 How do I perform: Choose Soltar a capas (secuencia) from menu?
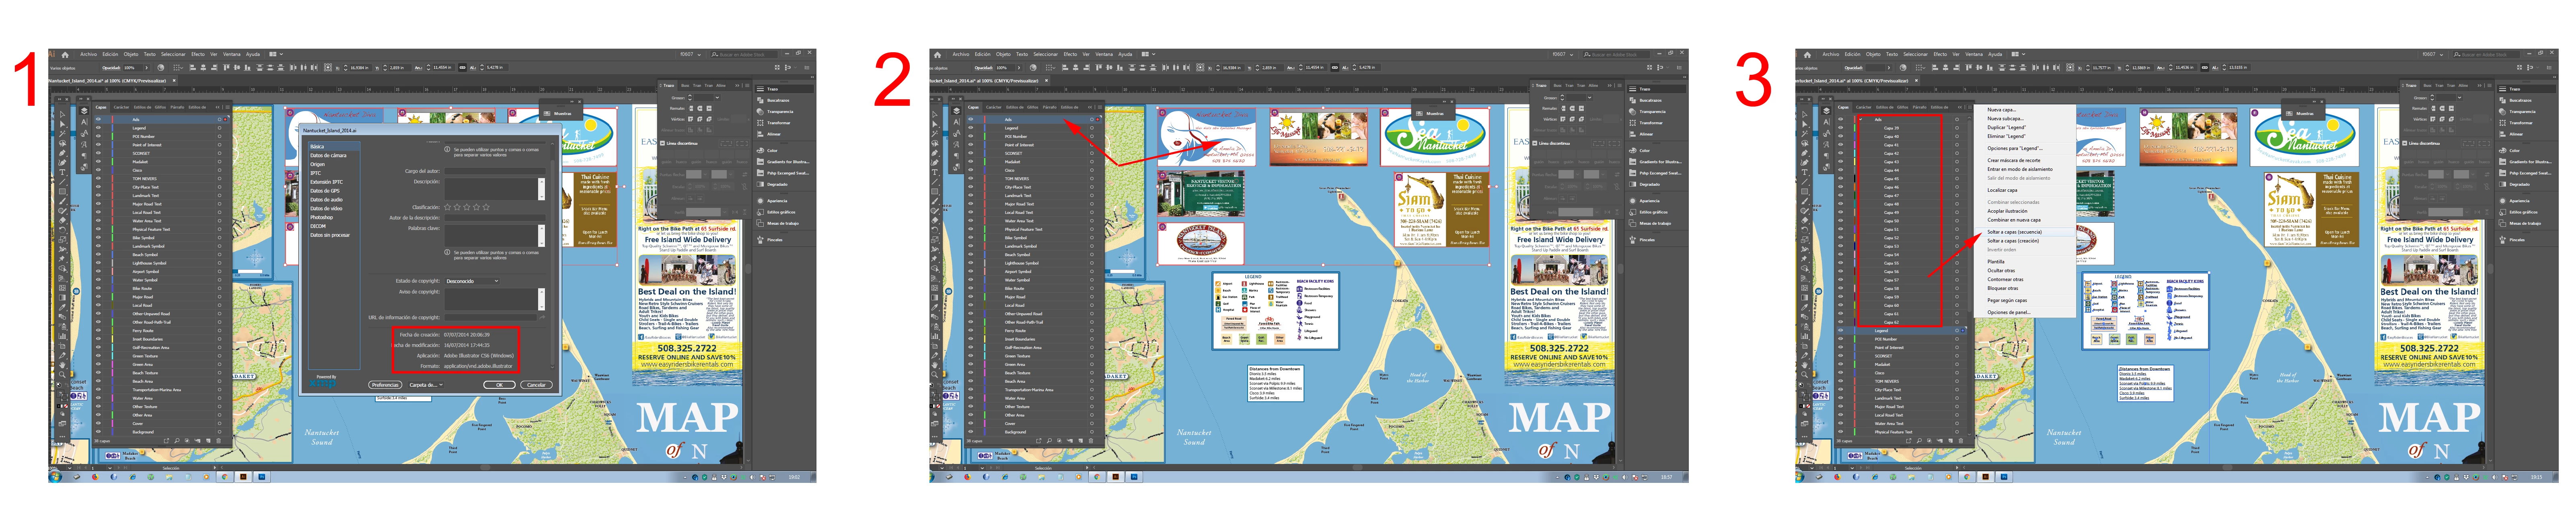point(2014,232)
